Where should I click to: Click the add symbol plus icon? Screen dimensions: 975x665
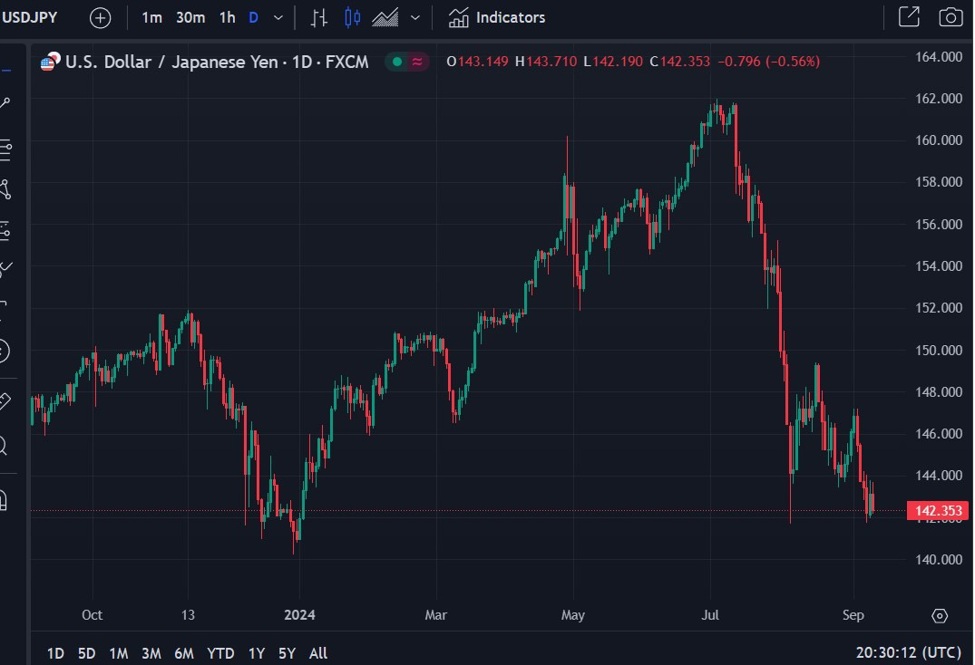[x=100, y=17]
